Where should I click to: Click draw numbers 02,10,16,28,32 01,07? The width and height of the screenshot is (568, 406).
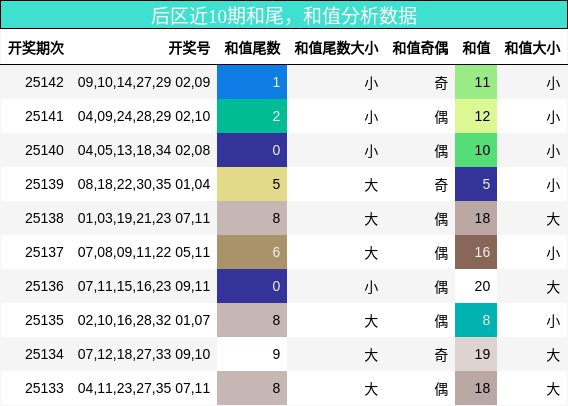coord(144,321)
